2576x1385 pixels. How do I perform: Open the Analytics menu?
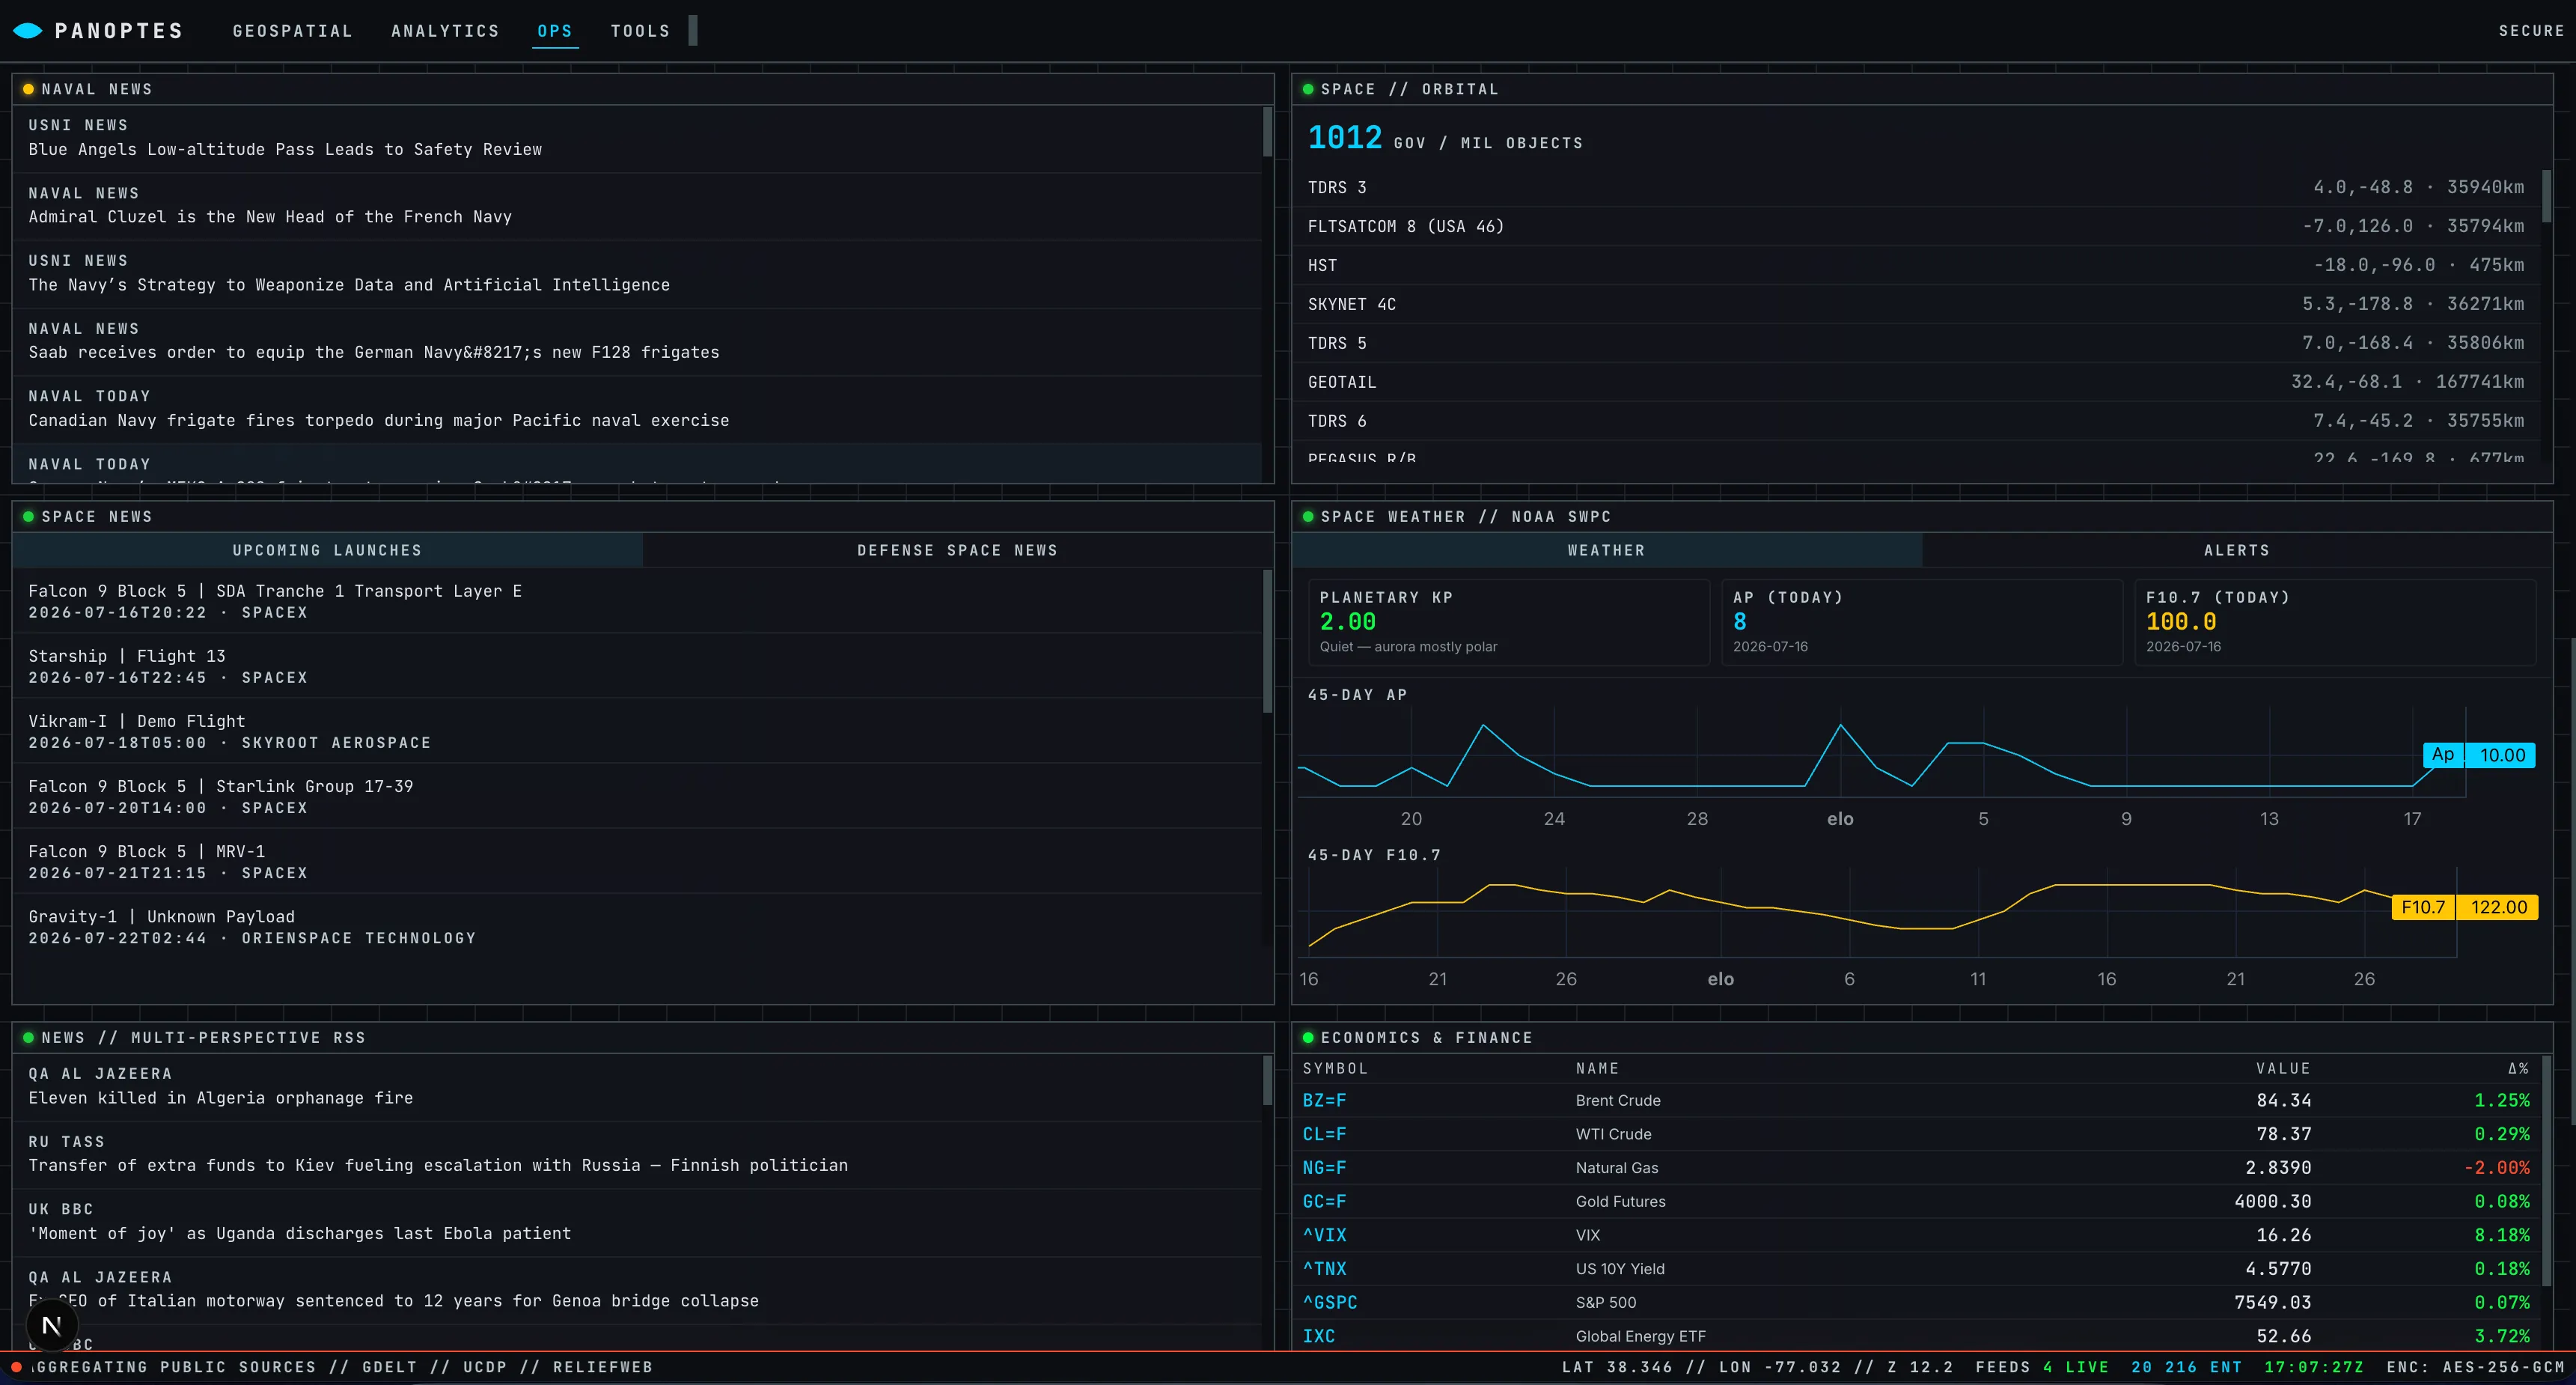pos(445,31)
